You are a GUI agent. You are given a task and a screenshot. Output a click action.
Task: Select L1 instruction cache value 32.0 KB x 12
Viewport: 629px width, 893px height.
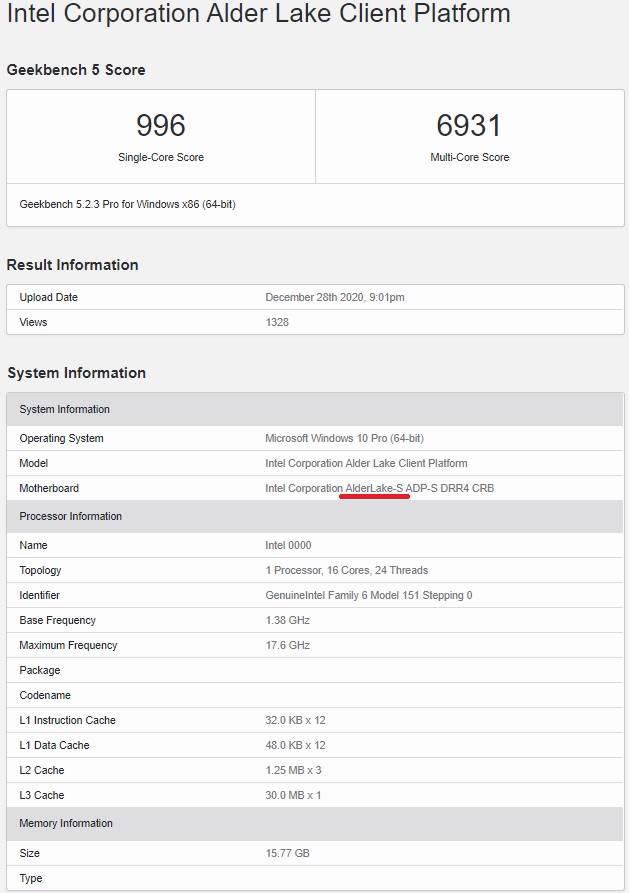pyautogui.click(x=296, y=721)
